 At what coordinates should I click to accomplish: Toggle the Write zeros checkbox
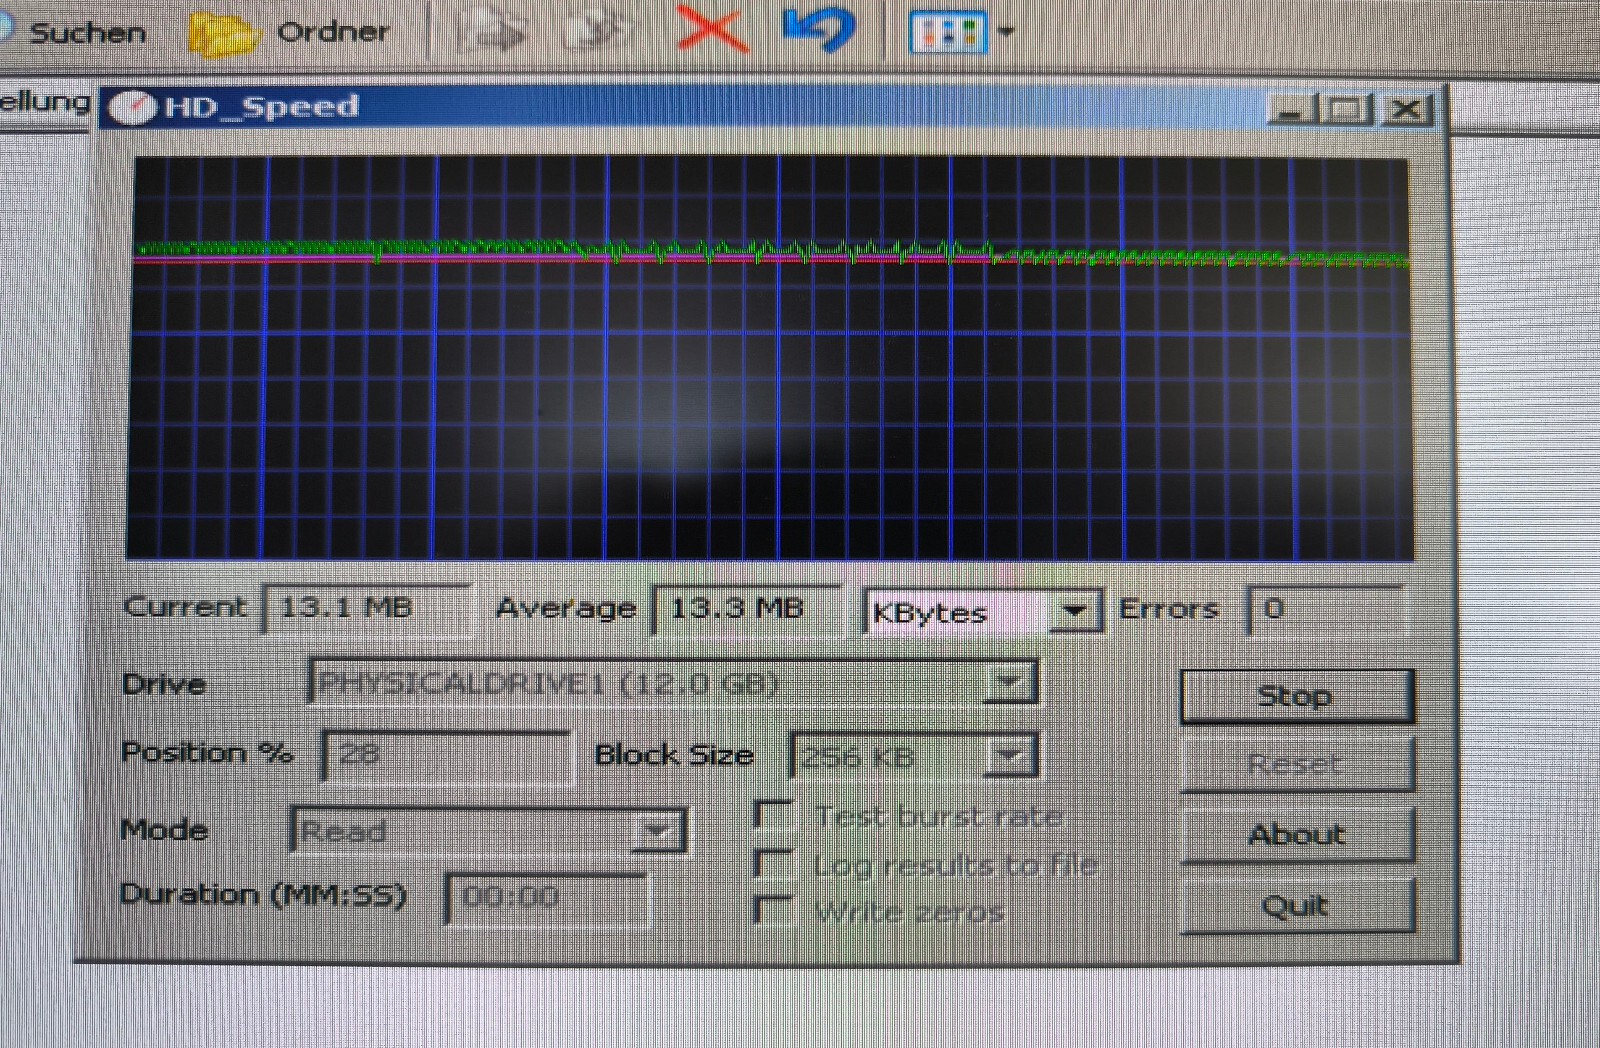coord(773,910)
